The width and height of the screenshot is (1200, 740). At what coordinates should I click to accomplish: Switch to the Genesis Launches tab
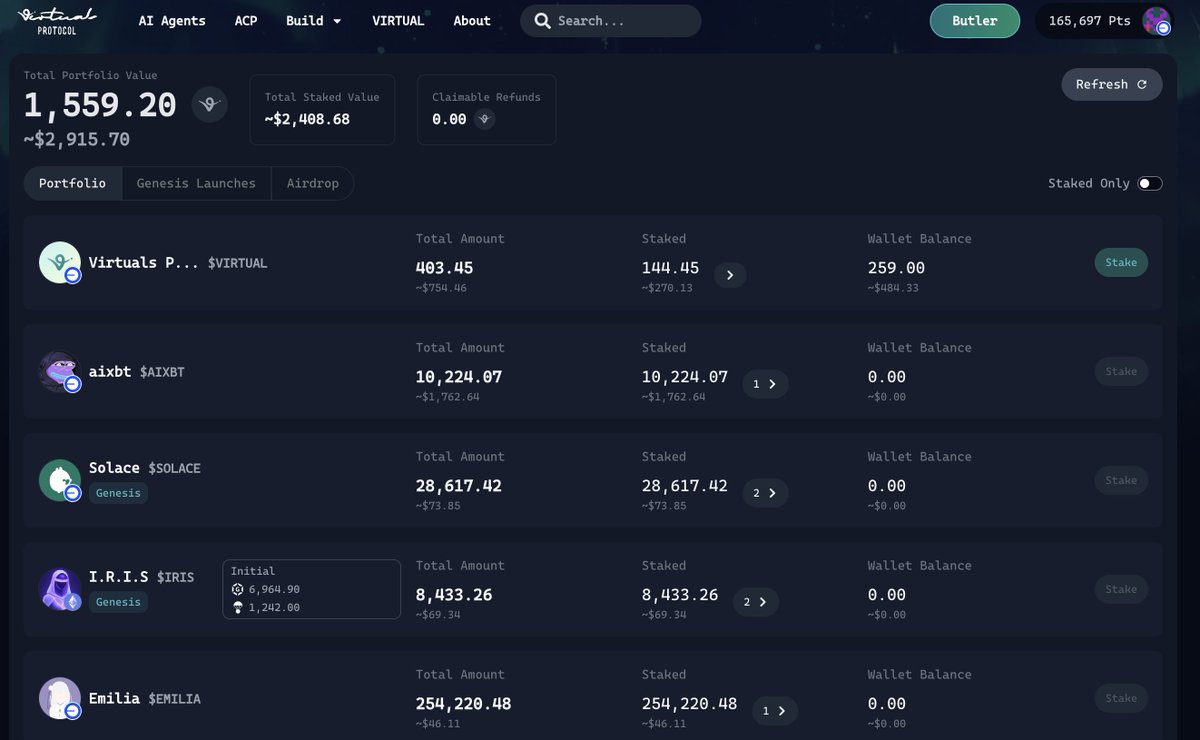point(196,183)
